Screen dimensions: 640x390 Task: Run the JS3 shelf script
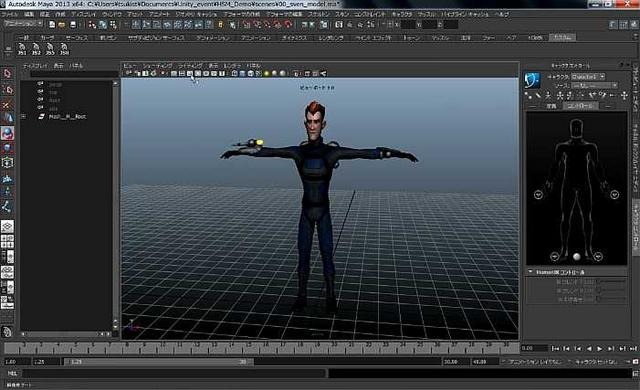point(50,49)
